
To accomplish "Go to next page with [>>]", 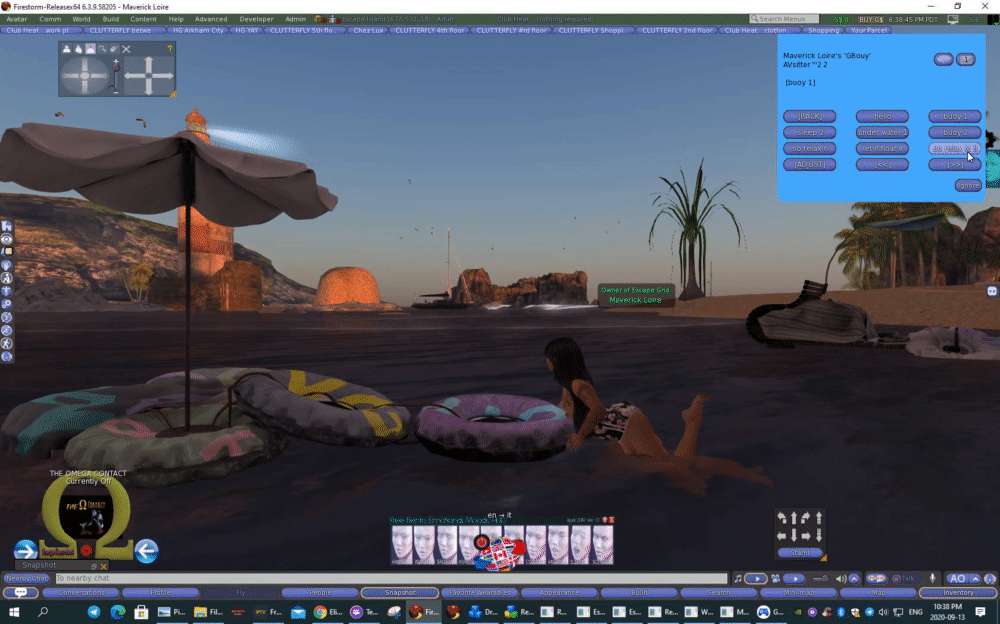I will (954, 164).
